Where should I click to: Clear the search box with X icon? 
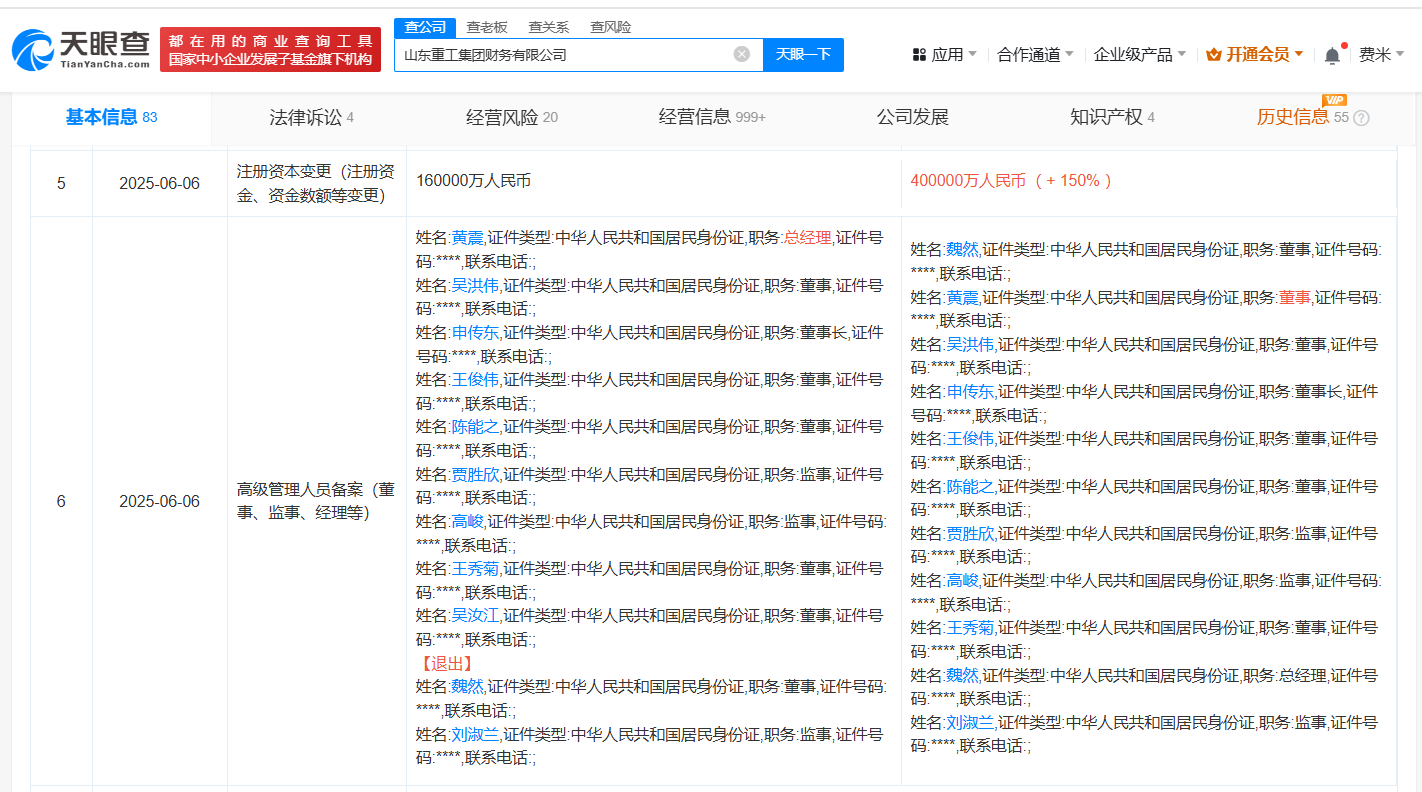click(741, 54)
